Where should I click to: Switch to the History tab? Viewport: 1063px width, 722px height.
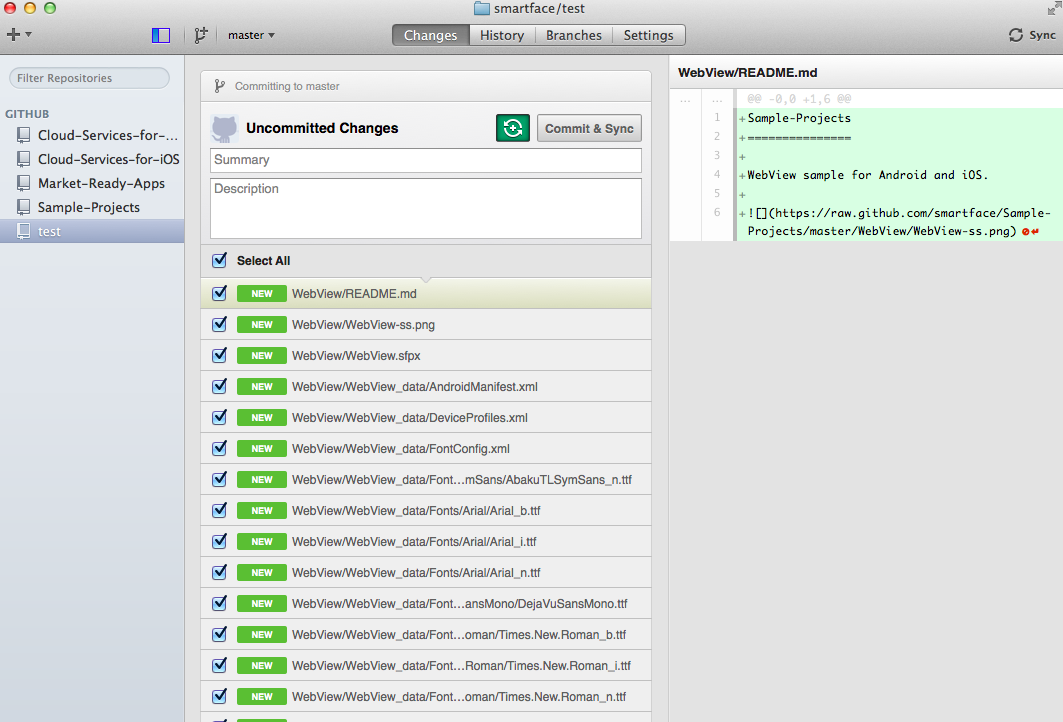click(x=502, y=35)
